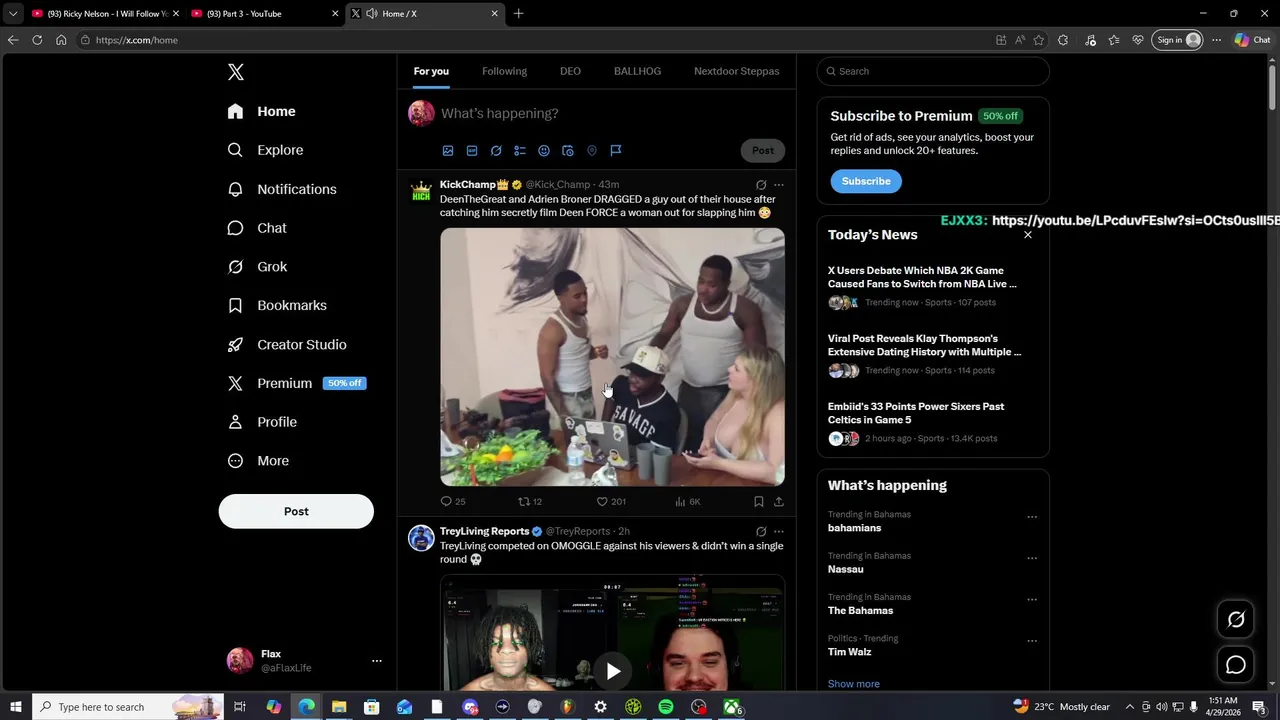Open Embiid's 33 Points news story
This screenshot has height=720, width=1280.
click(932, 422)
